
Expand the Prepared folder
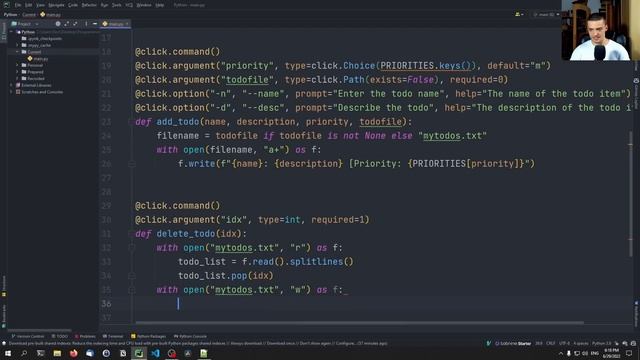(x=18, y=72)
